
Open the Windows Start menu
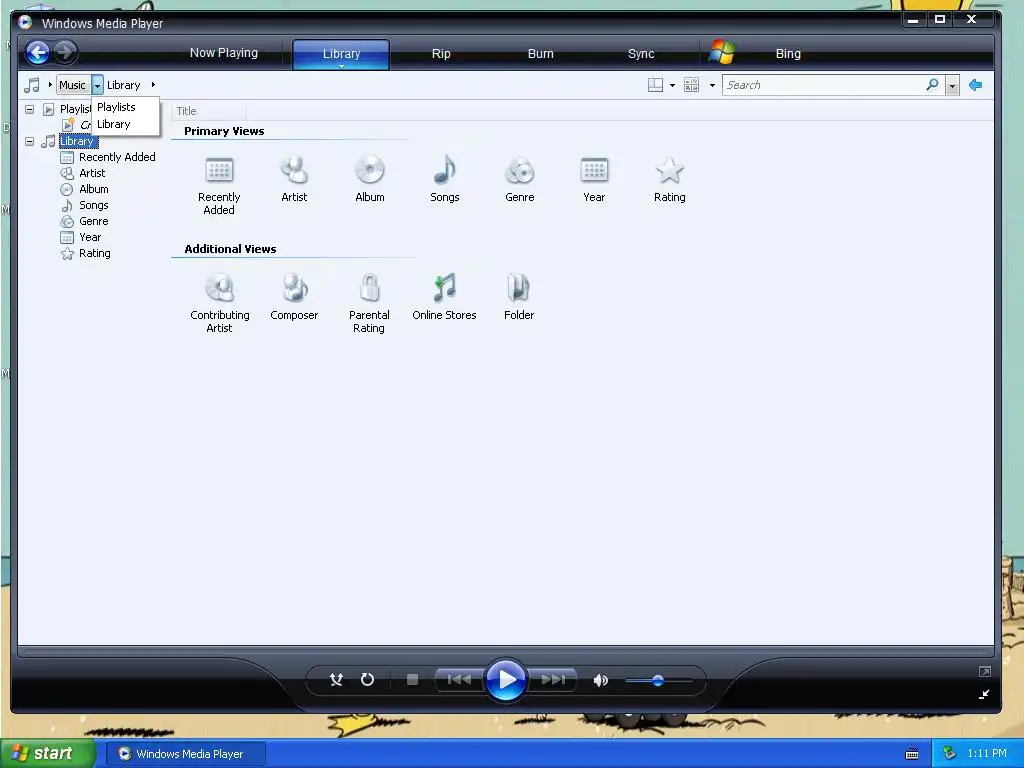(x=47, y=754)
